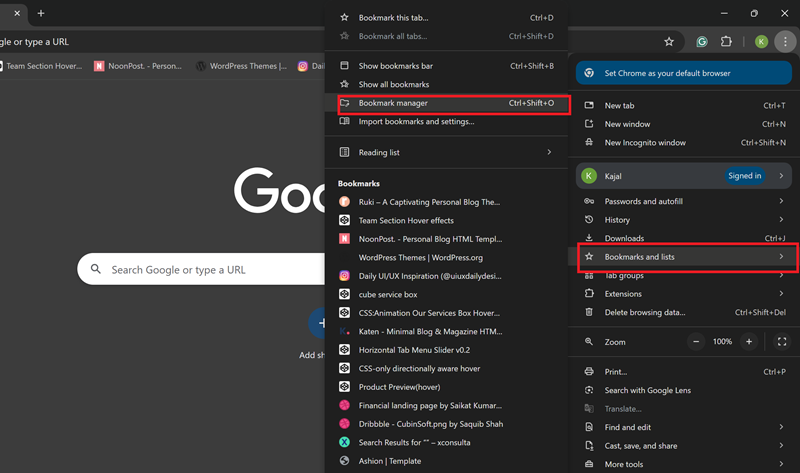Select Bookmark this tab option
800x473 pixels.
click(x=446, y=17)
